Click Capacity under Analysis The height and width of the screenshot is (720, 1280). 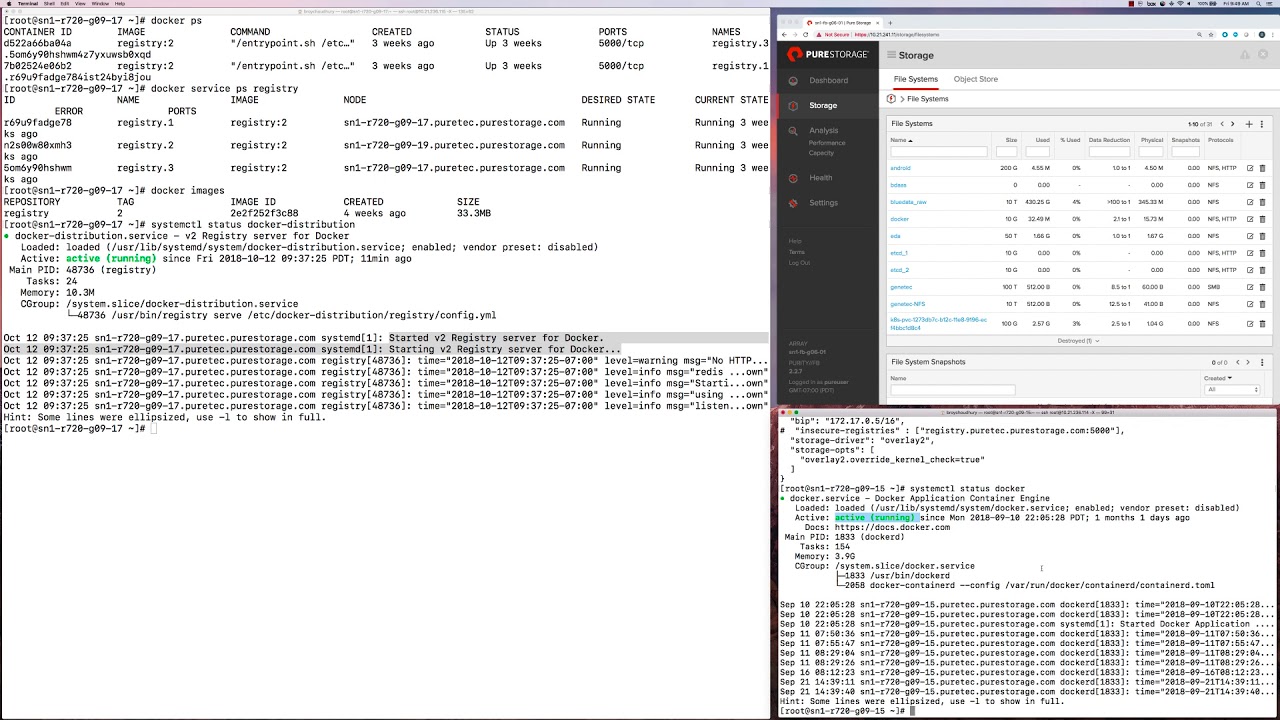pos(821,153)
